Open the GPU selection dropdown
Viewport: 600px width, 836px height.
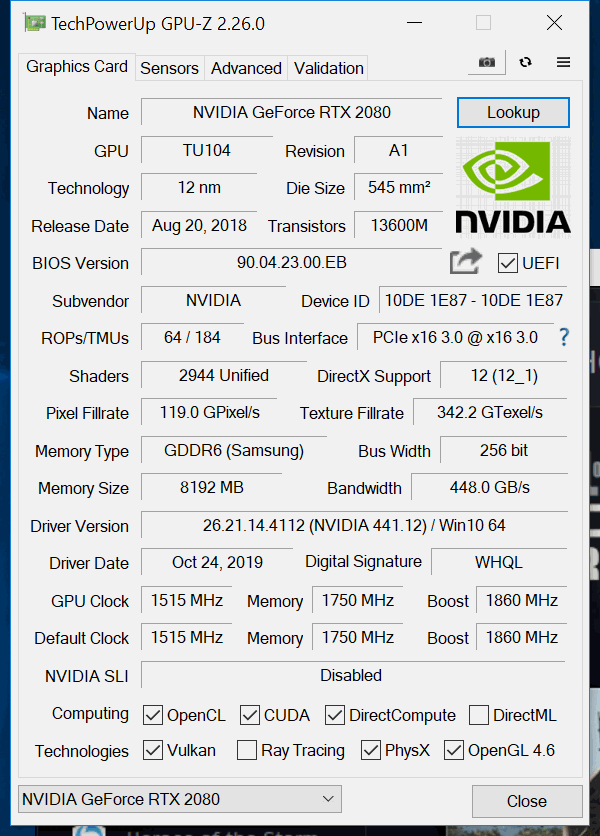tap(180, 799)
